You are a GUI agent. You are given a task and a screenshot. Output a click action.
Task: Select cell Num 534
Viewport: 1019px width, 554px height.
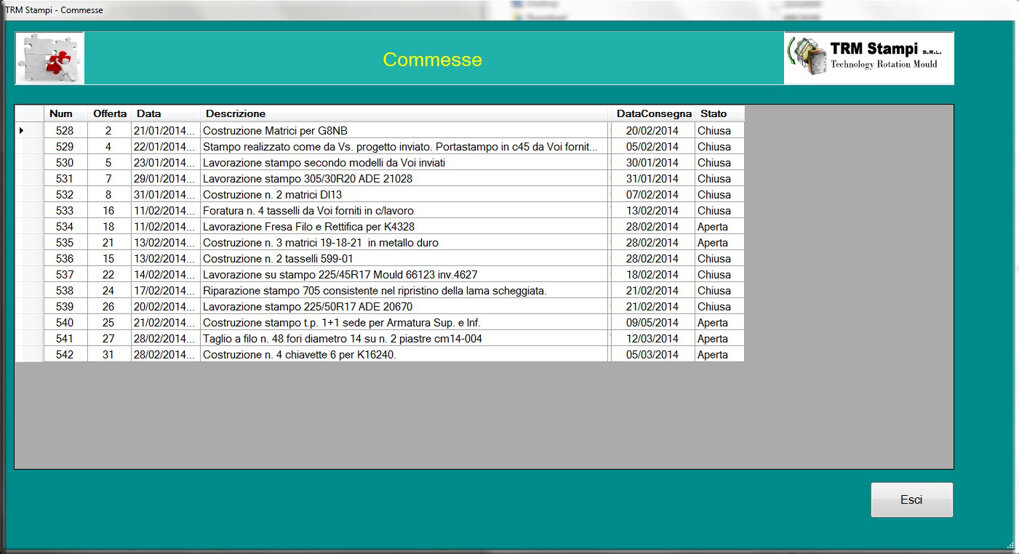click(x=65, y=226)
